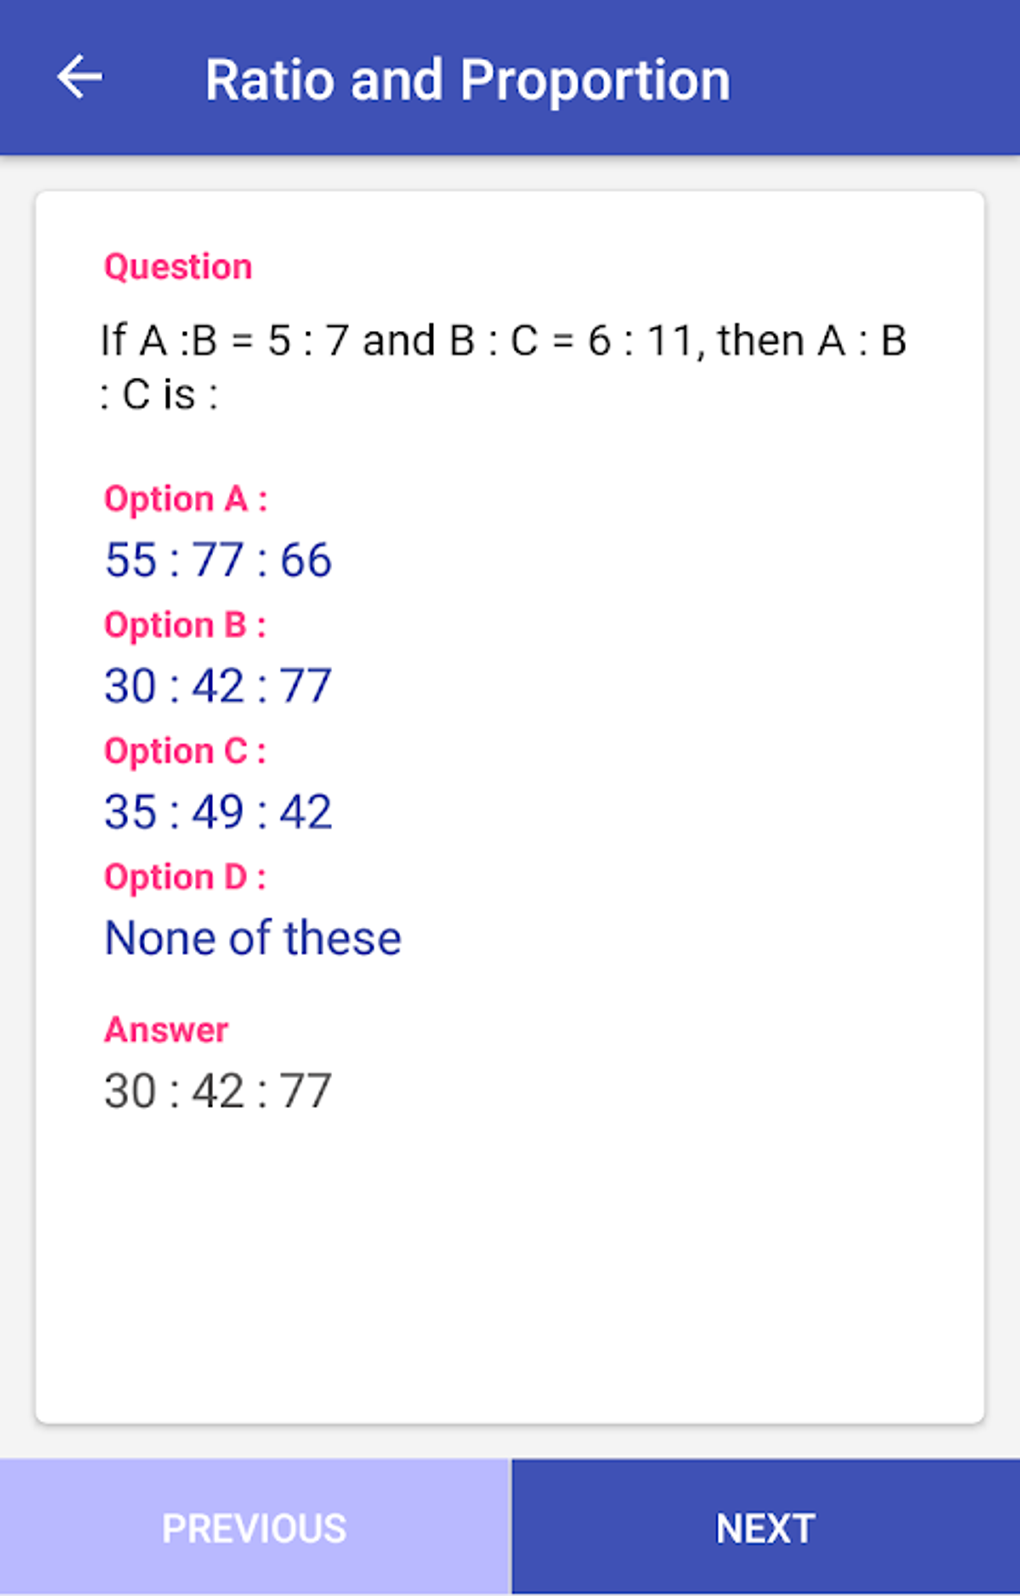Select the 'Ratio and Proportion' title

[467, 79]
